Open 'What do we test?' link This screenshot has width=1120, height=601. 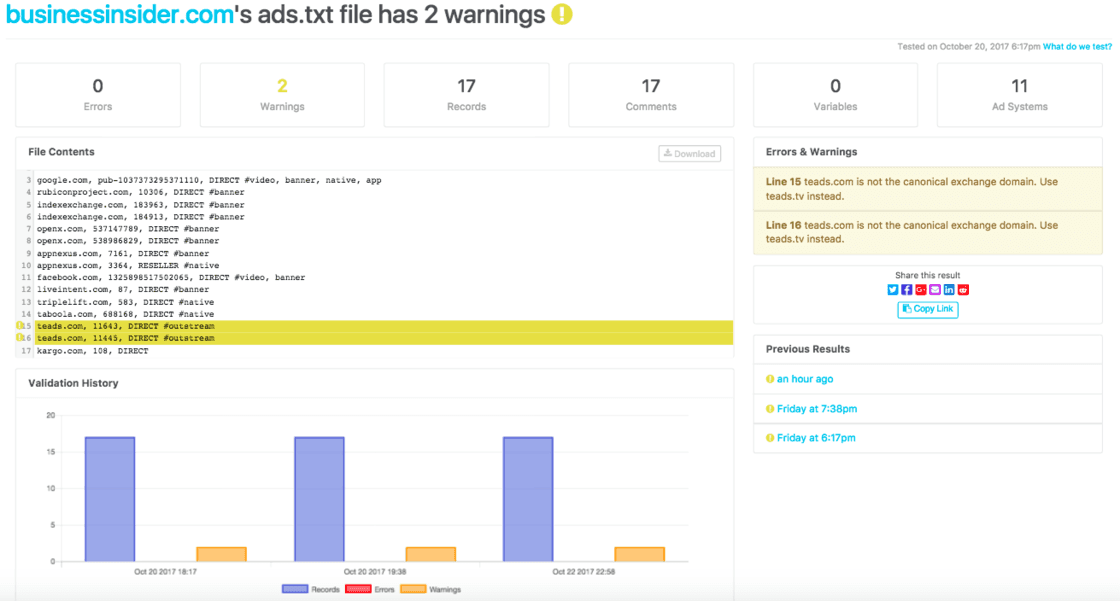point(1077,46)
